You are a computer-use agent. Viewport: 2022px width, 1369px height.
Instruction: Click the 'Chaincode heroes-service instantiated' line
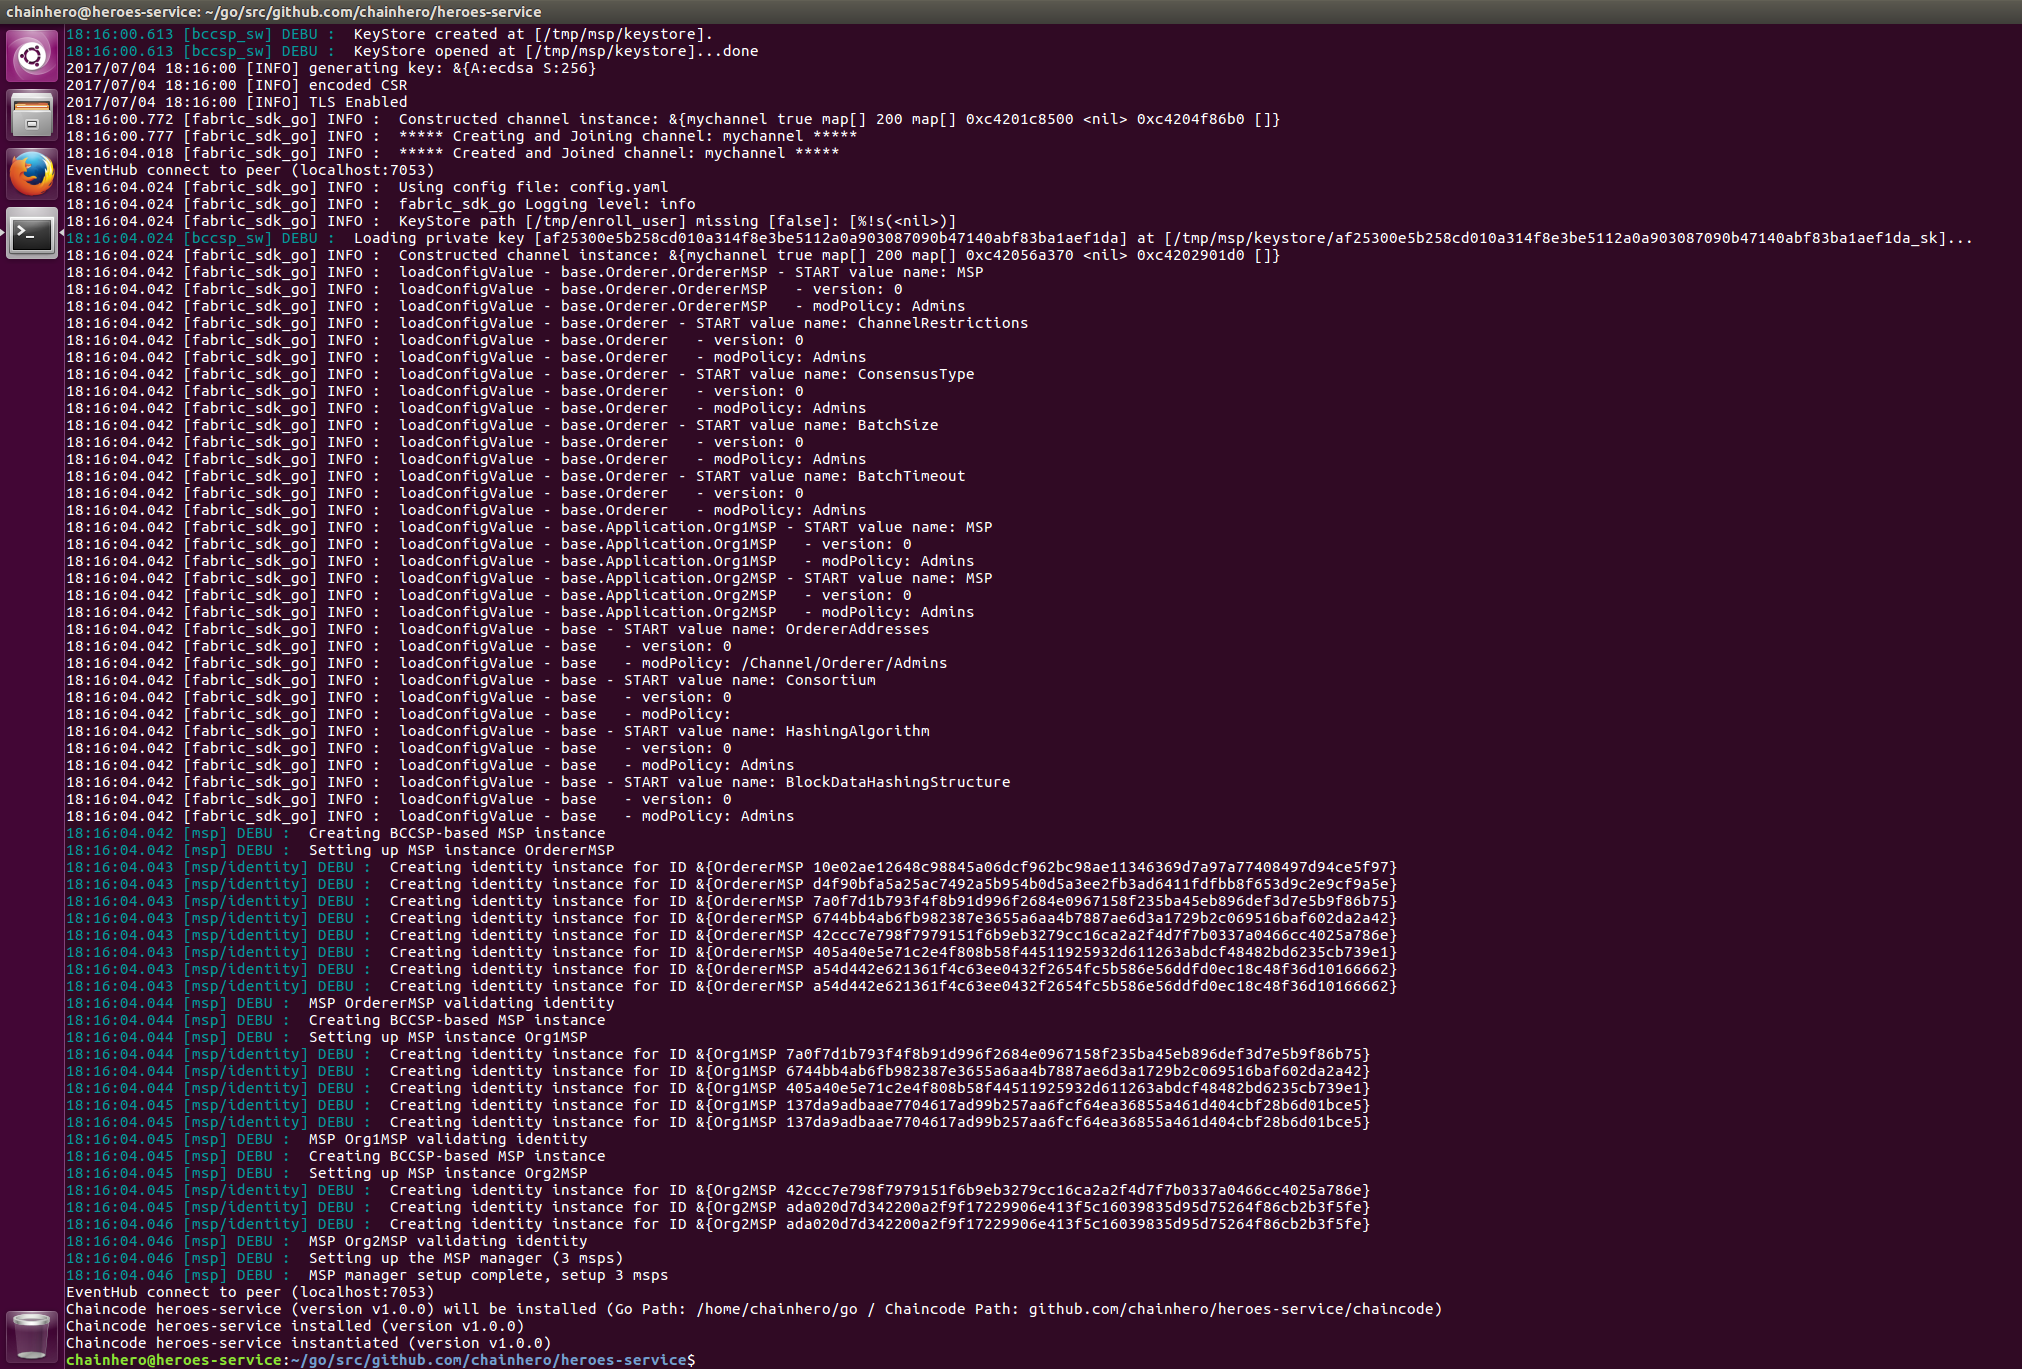point(308,1343)
